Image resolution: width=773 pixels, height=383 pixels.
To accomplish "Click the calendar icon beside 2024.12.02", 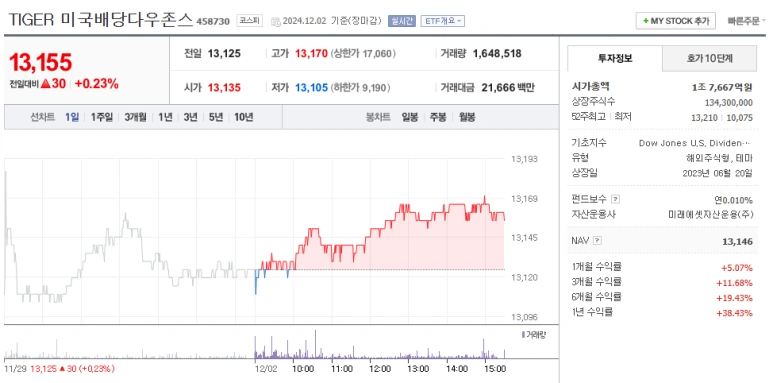I will click(276, 21).
